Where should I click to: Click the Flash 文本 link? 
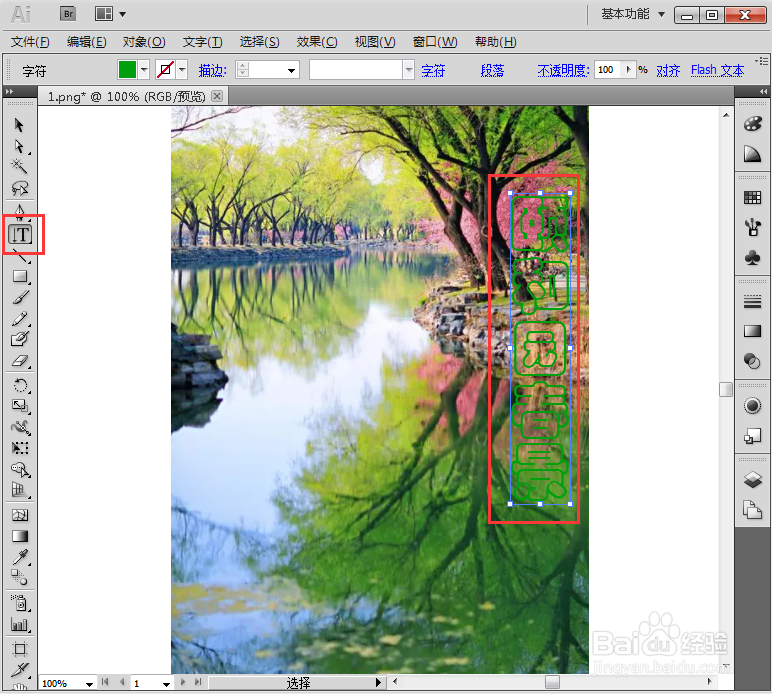(717, 70)
